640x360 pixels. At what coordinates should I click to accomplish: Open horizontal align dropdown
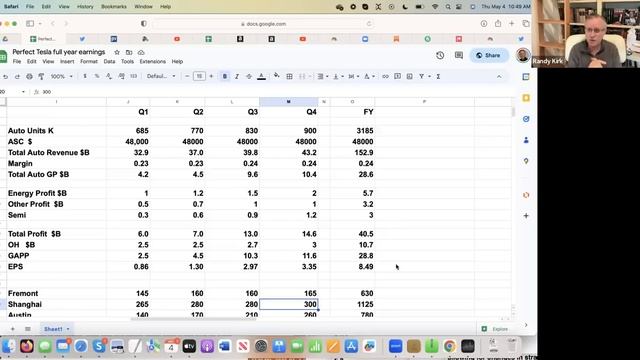pos(323,76)
